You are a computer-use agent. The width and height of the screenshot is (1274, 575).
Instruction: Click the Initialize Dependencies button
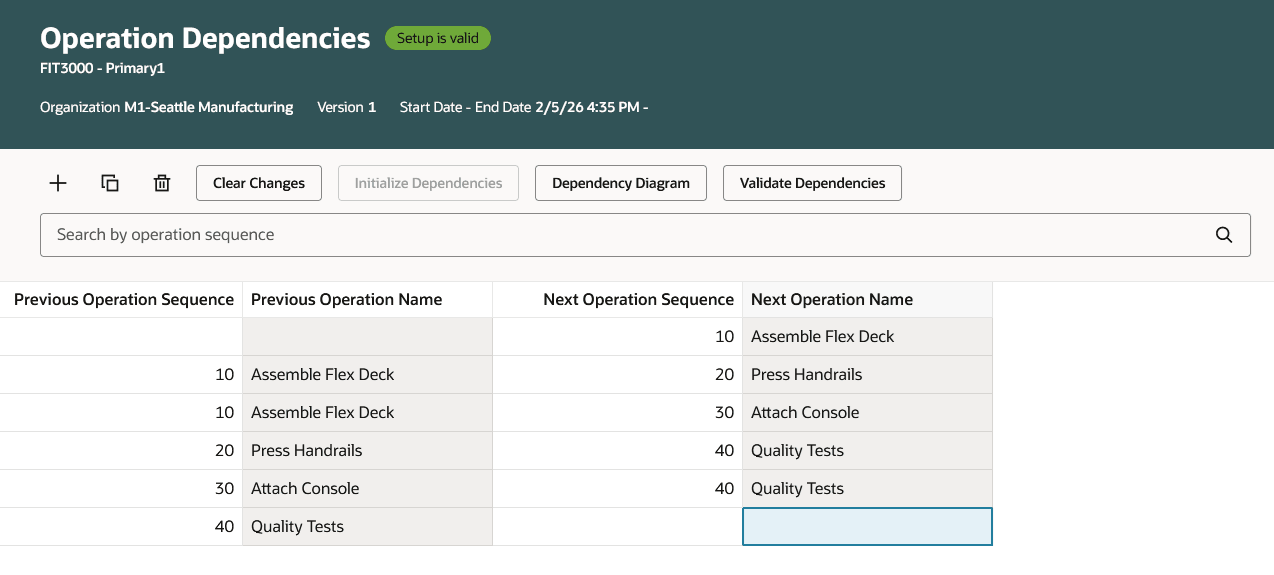428,183
